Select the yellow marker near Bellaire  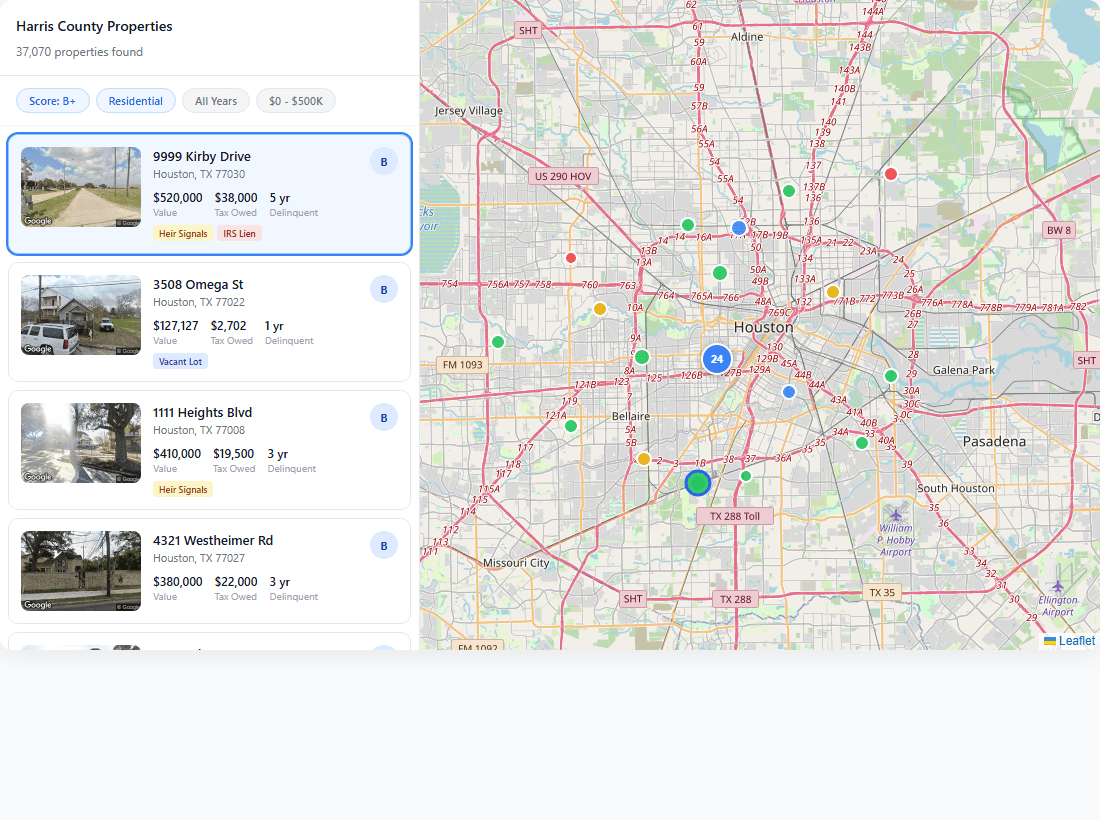point(643,459)
